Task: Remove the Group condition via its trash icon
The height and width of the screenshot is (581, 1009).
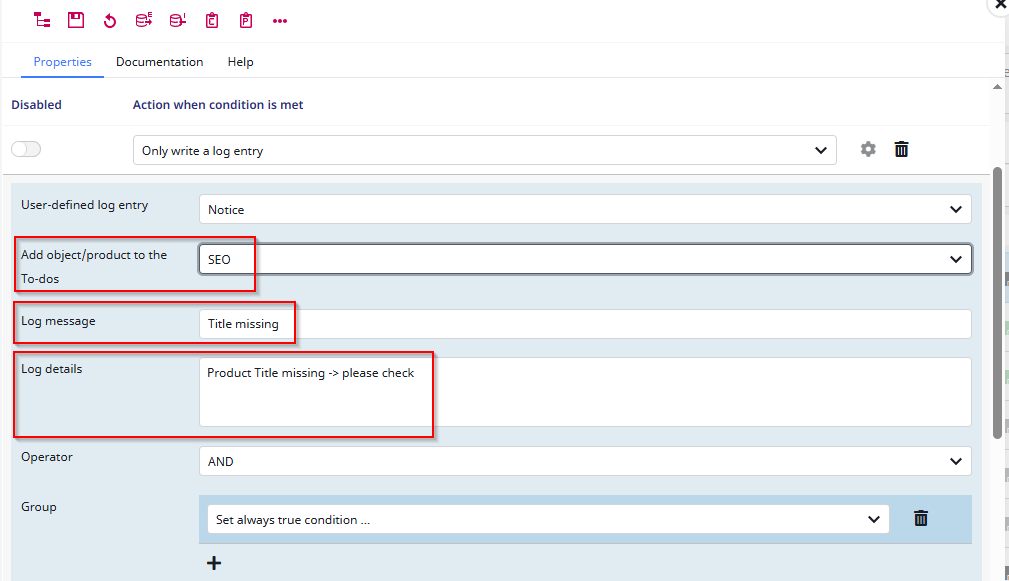Action: click(920, 518)
